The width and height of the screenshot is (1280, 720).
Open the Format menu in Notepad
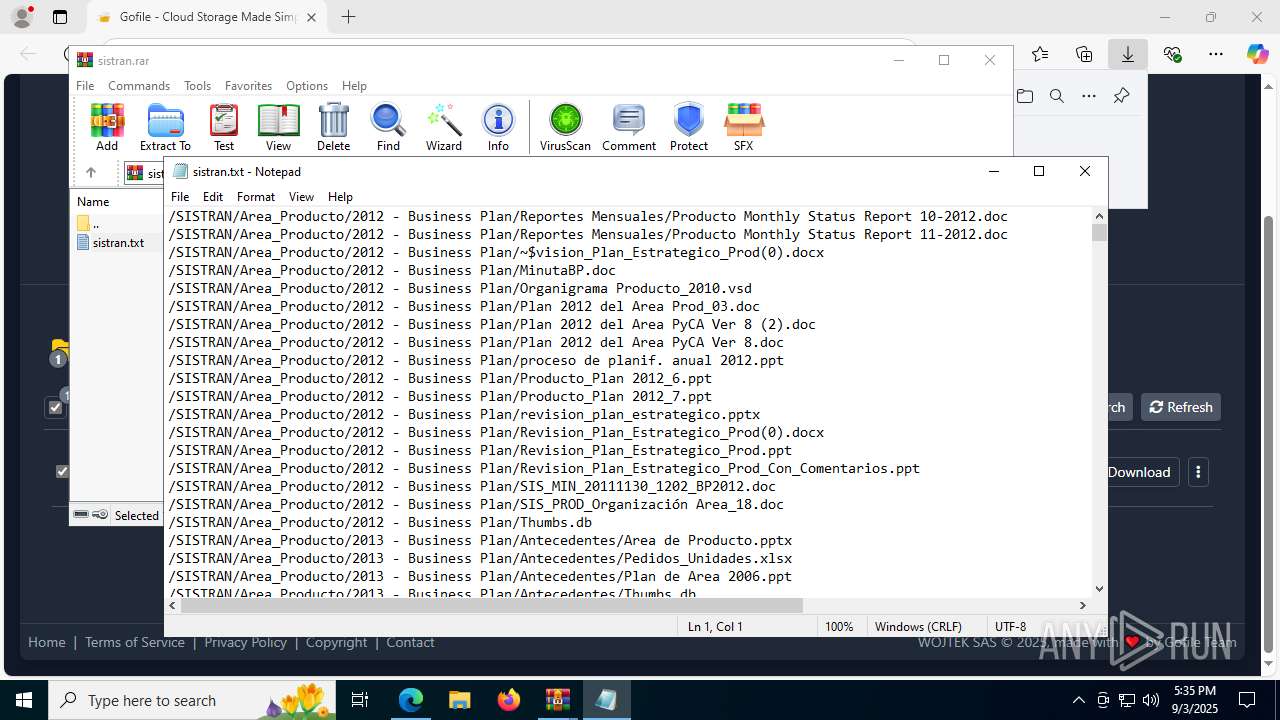point(256,197)
